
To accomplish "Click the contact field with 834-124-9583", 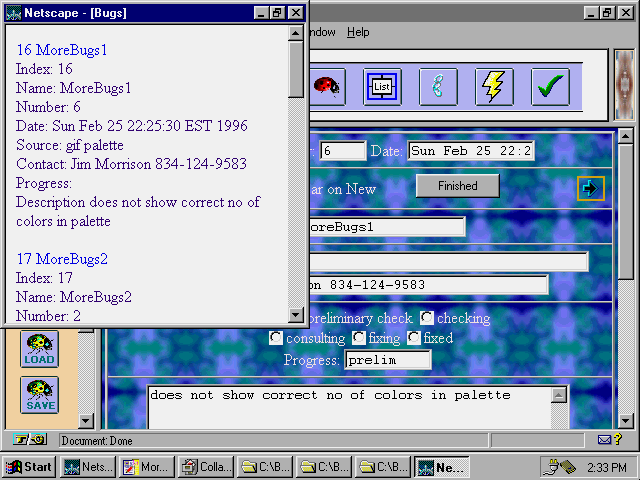I will 429,284.
